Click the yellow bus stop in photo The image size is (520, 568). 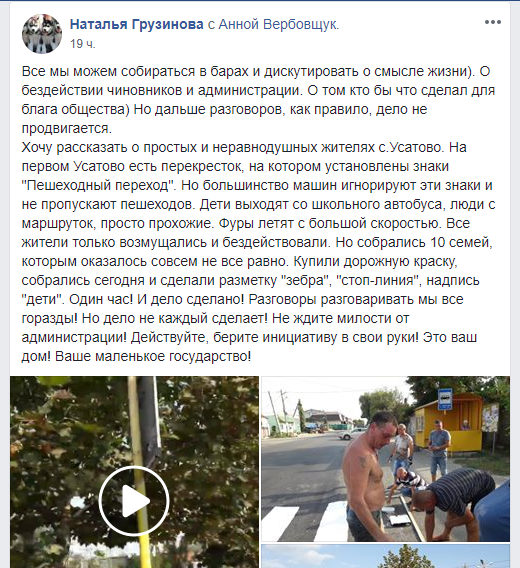(450, 421)
